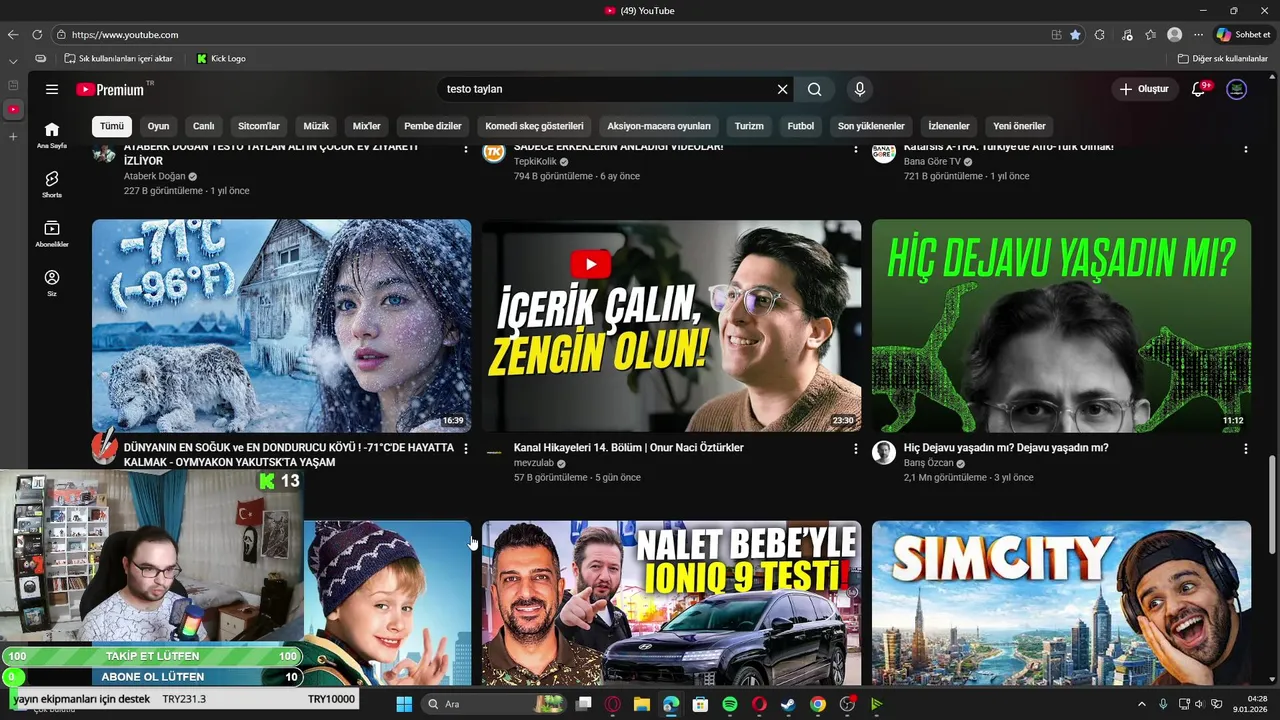Click the browser address bar URL
Screen dimensions: 1280x720
125,35
